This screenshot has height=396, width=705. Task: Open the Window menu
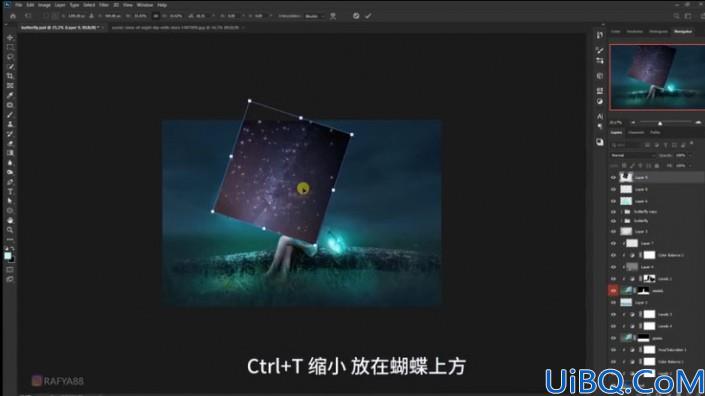pos(145,5)
